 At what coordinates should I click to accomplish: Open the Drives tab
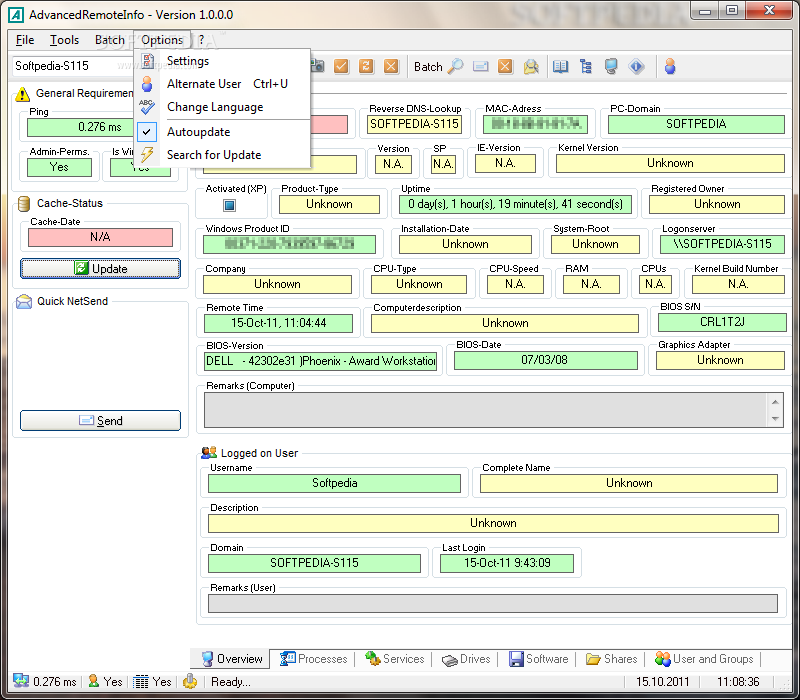click(x=466, y=659)
